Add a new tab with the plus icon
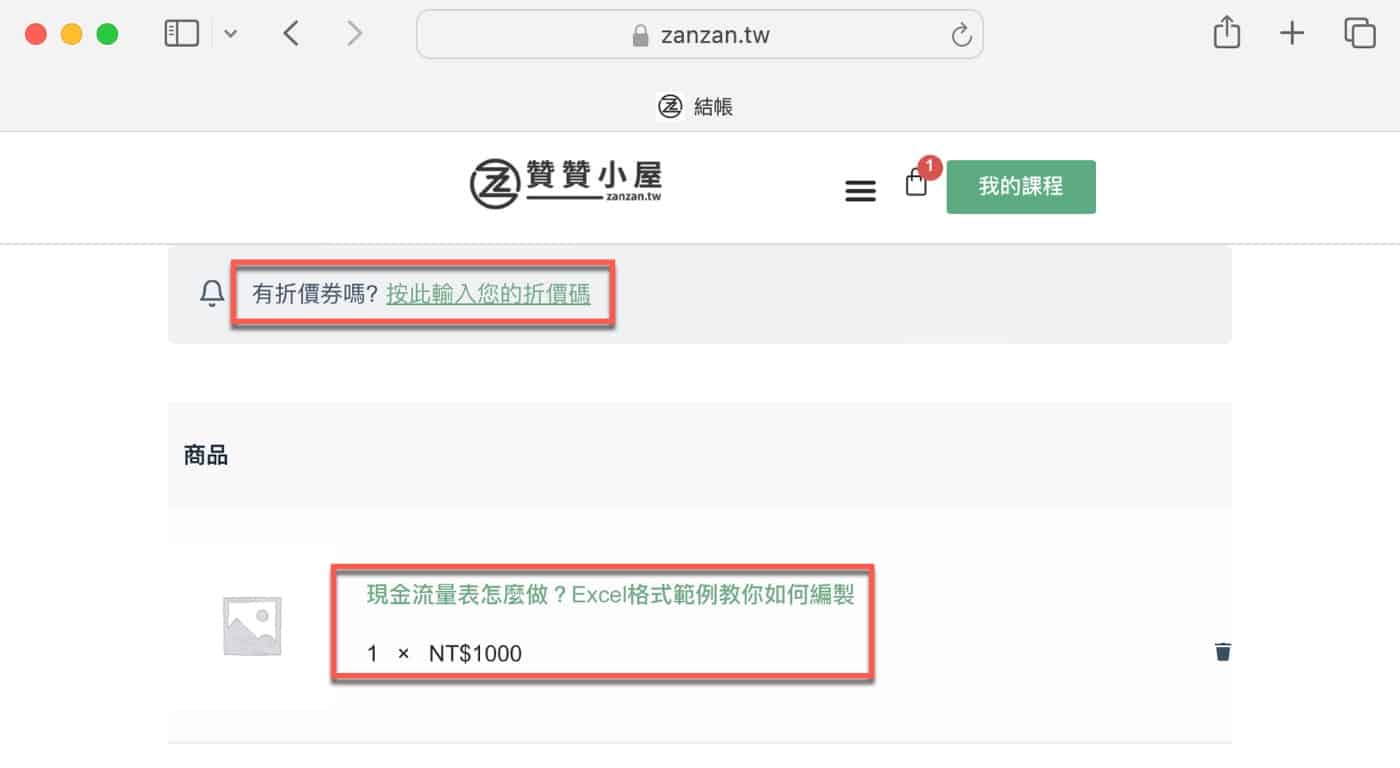 coord(1292,34)
